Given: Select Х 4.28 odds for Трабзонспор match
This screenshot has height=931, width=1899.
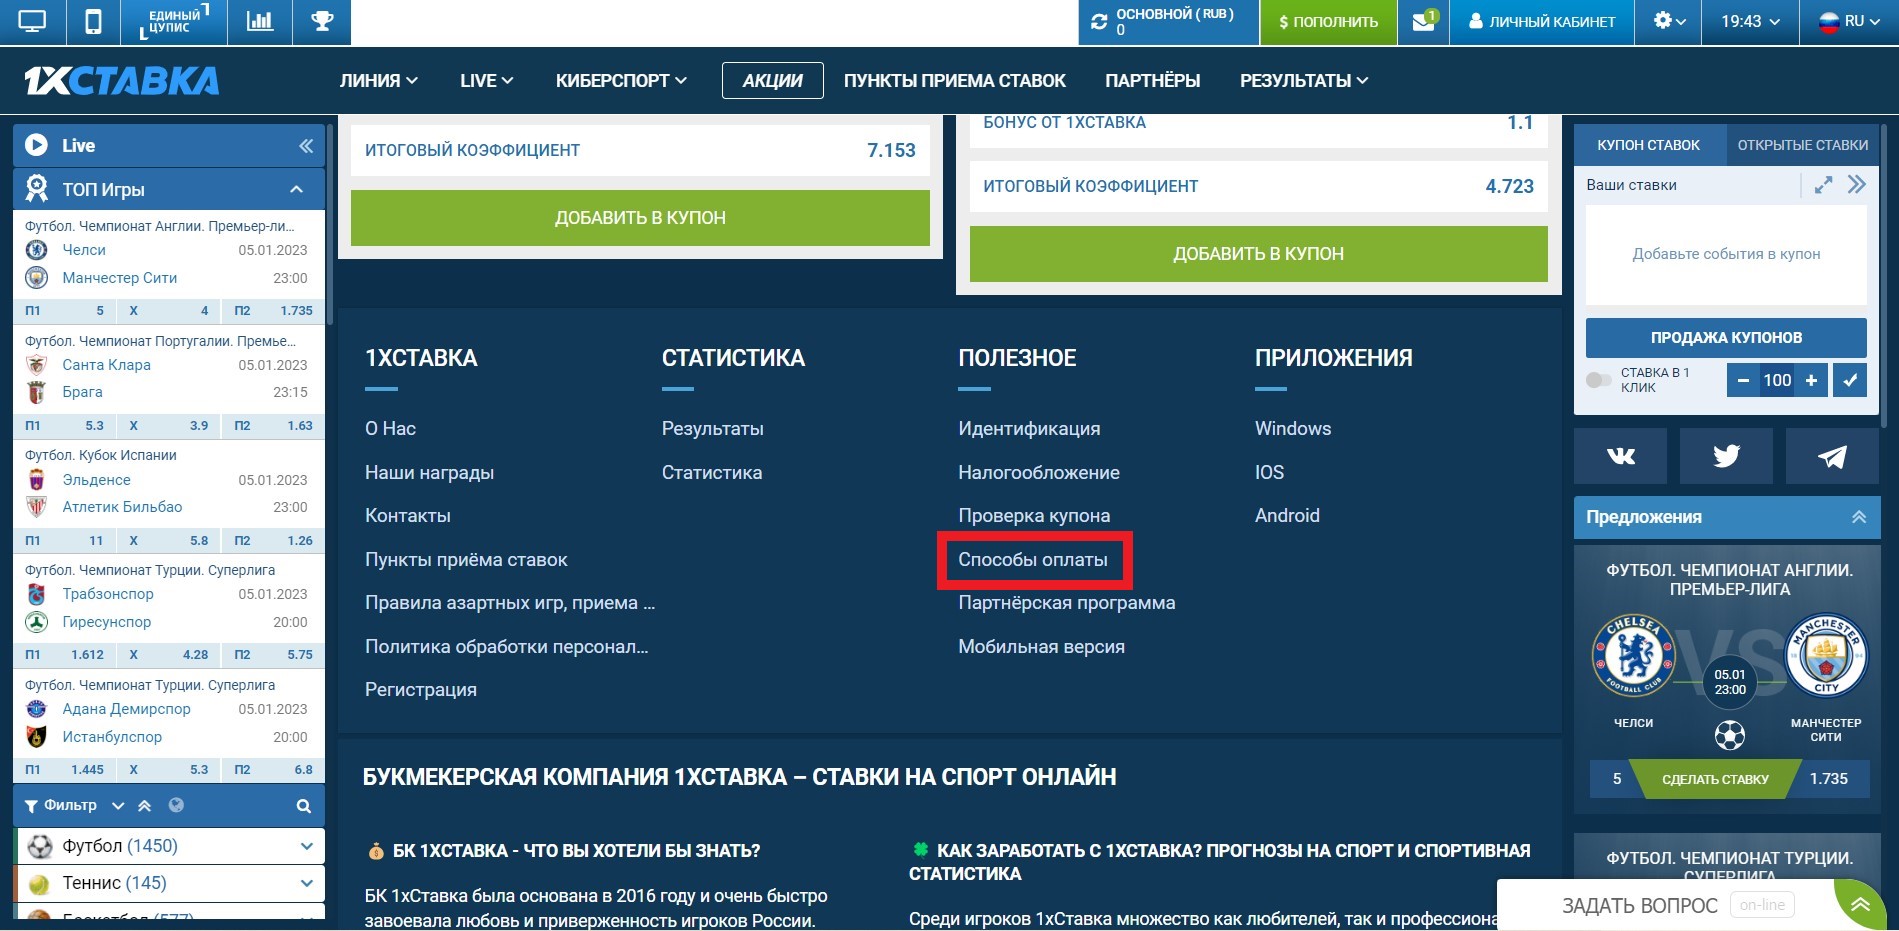Looking at the screenshot, I should 168,655.
